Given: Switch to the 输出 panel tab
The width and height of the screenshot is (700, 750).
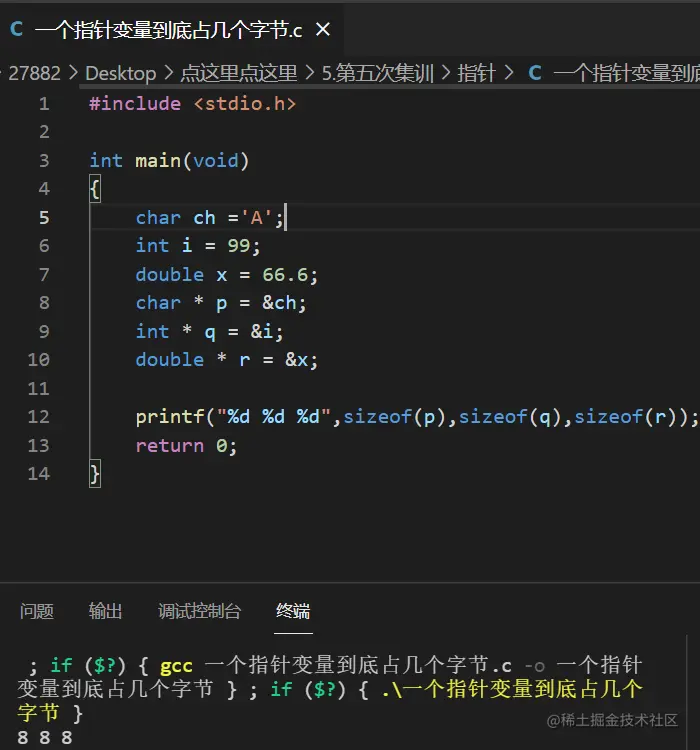Looking at the screenshot, I should 105,611.
